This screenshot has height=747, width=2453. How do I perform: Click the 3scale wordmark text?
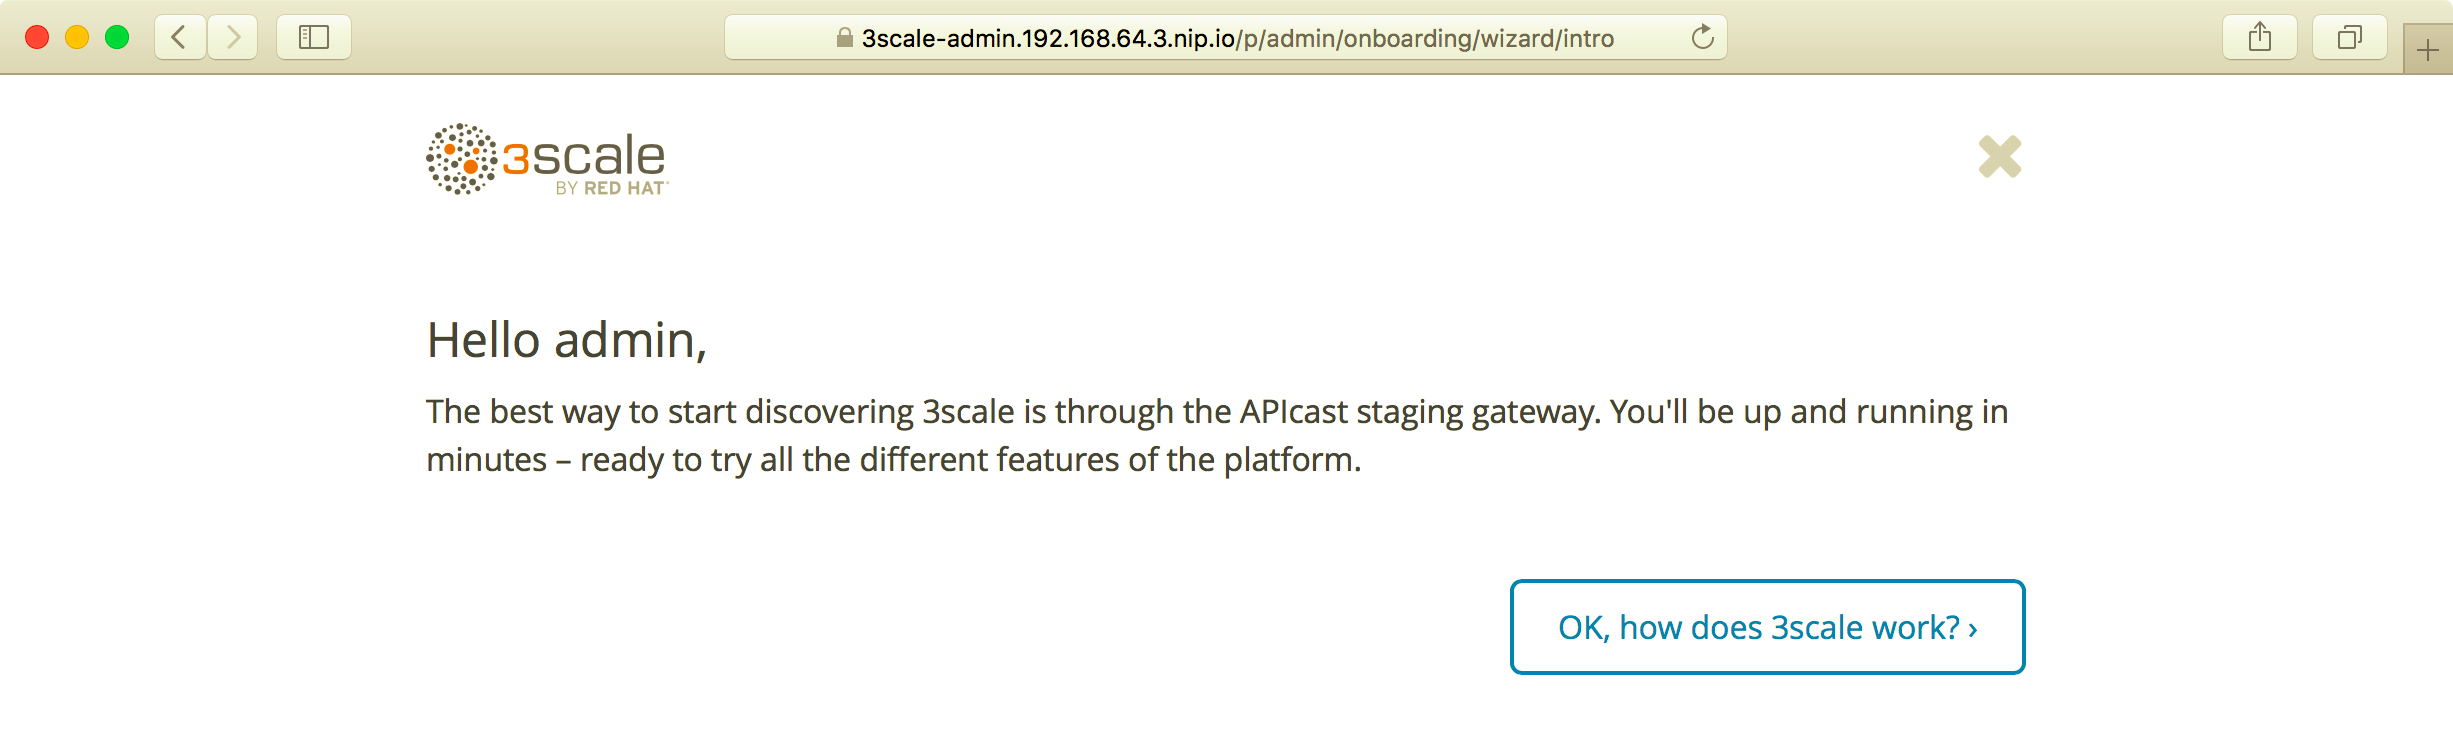[x=584, y=156]
